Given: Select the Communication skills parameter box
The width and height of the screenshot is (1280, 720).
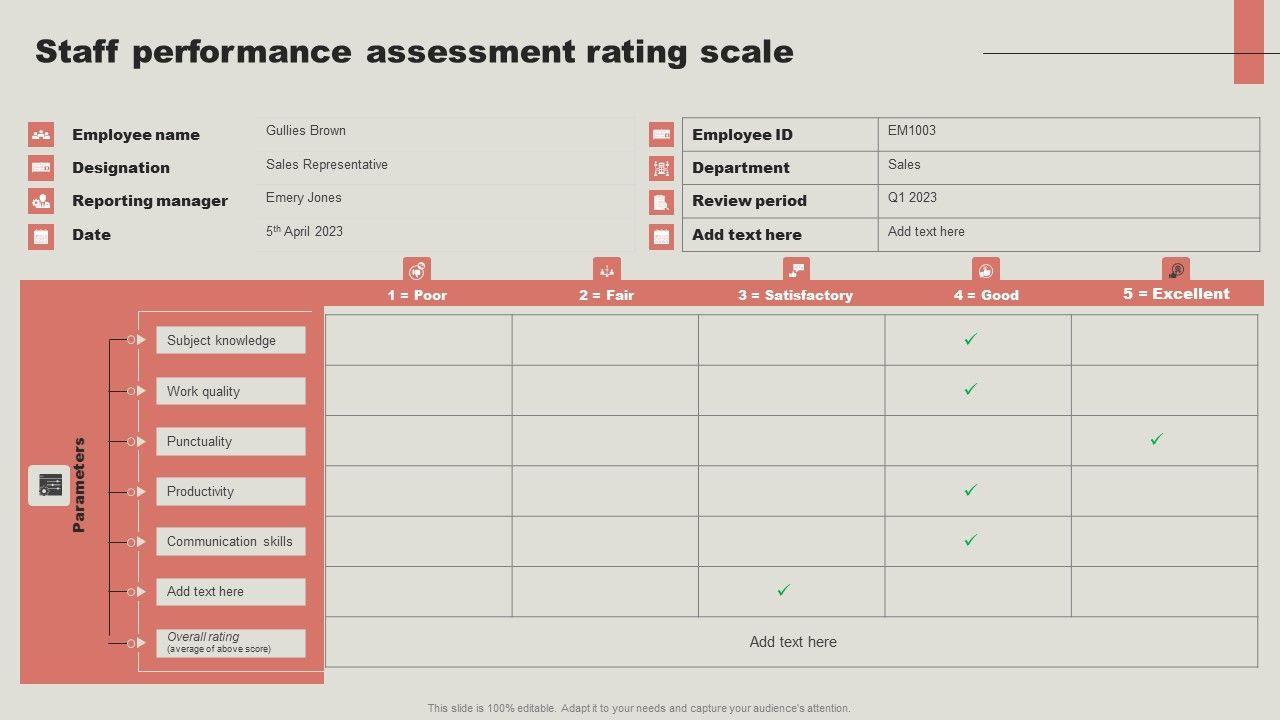Looking at the screenshot, I should [231, 541].
